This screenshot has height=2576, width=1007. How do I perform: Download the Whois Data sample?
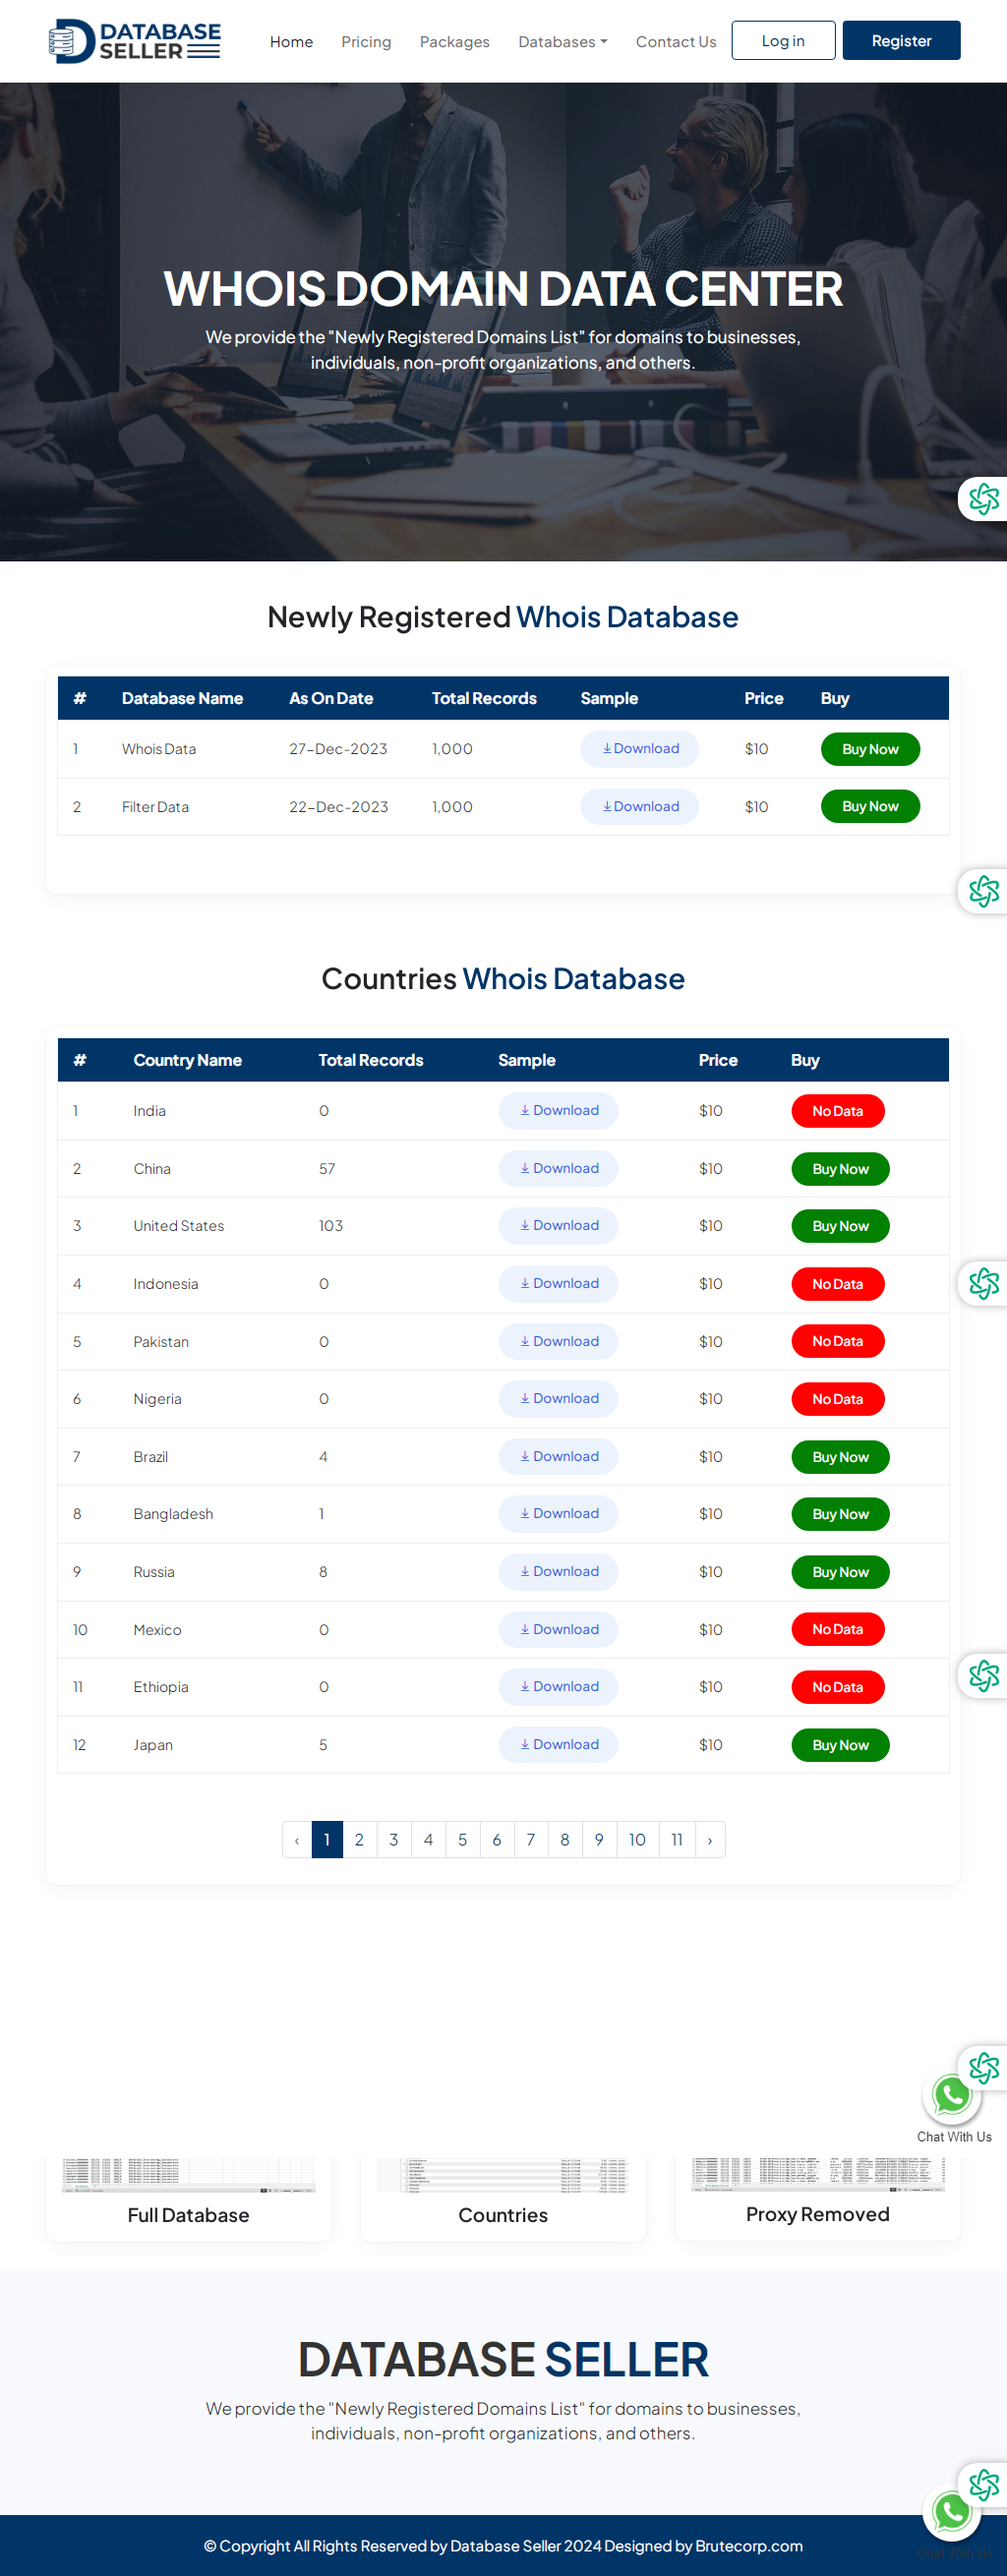click(x=639, y=749)
